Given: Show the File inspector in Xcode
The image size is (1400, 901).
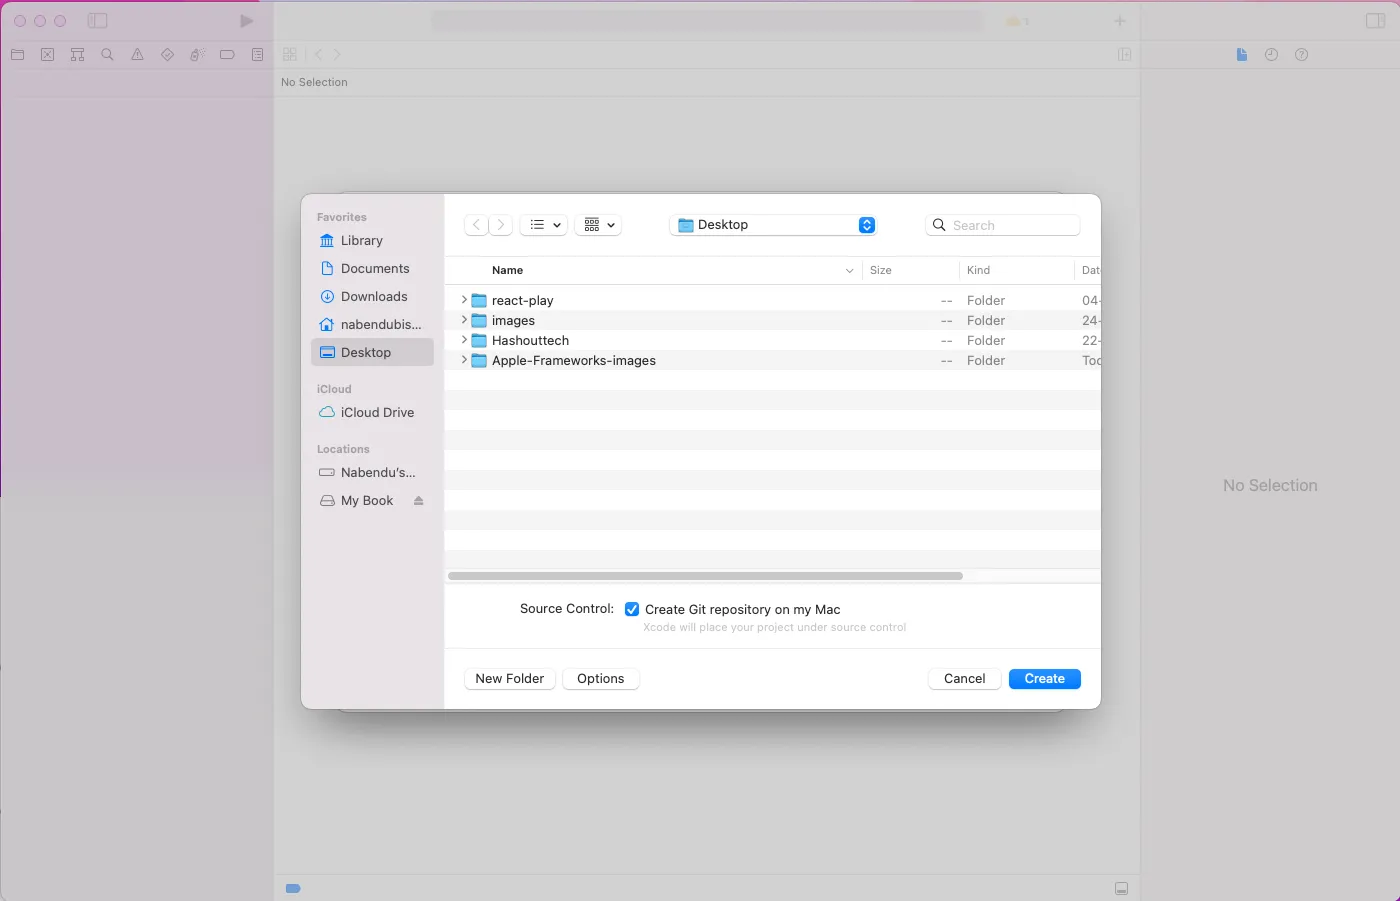Looking at the screenshot, I should point(1241,55).
